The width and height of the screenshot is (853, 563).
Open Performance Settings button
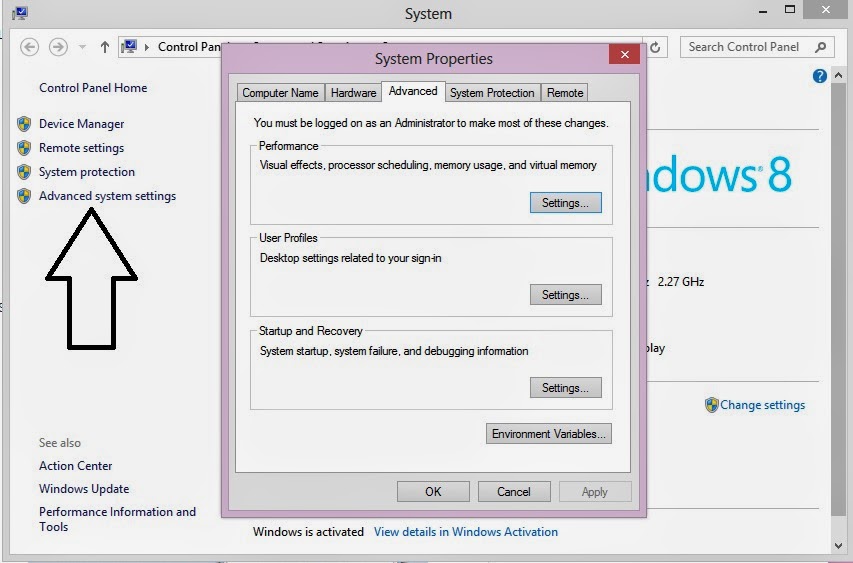point(566,203)
